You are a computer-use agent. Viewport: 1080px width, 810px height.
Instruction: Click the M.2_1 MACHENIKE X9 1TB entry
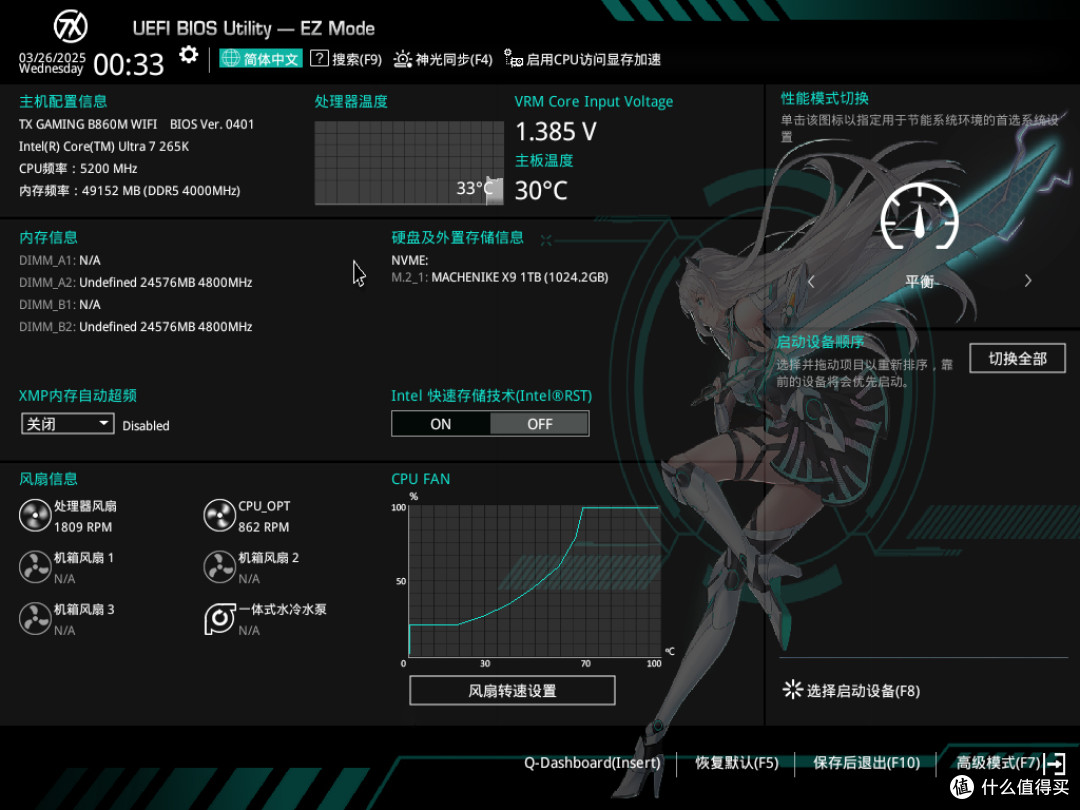coord(499,278)
